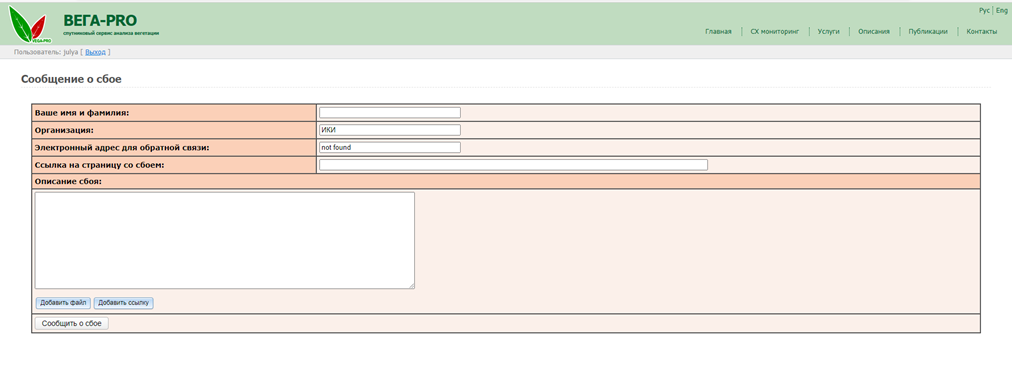The height and width of the screenshot is (366, 1012).
Task: Focus the Ссылка на страницу со сбоем field
Action: click(514, 165)
